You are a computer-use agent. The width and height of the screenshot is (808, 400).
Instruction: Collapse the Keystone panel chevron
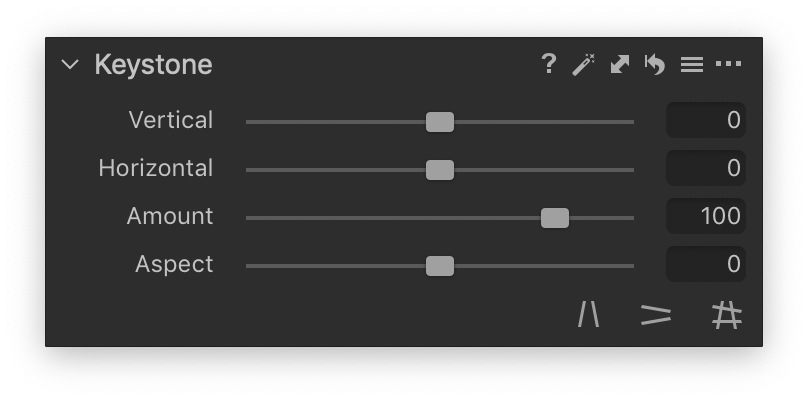pos(70,64)
